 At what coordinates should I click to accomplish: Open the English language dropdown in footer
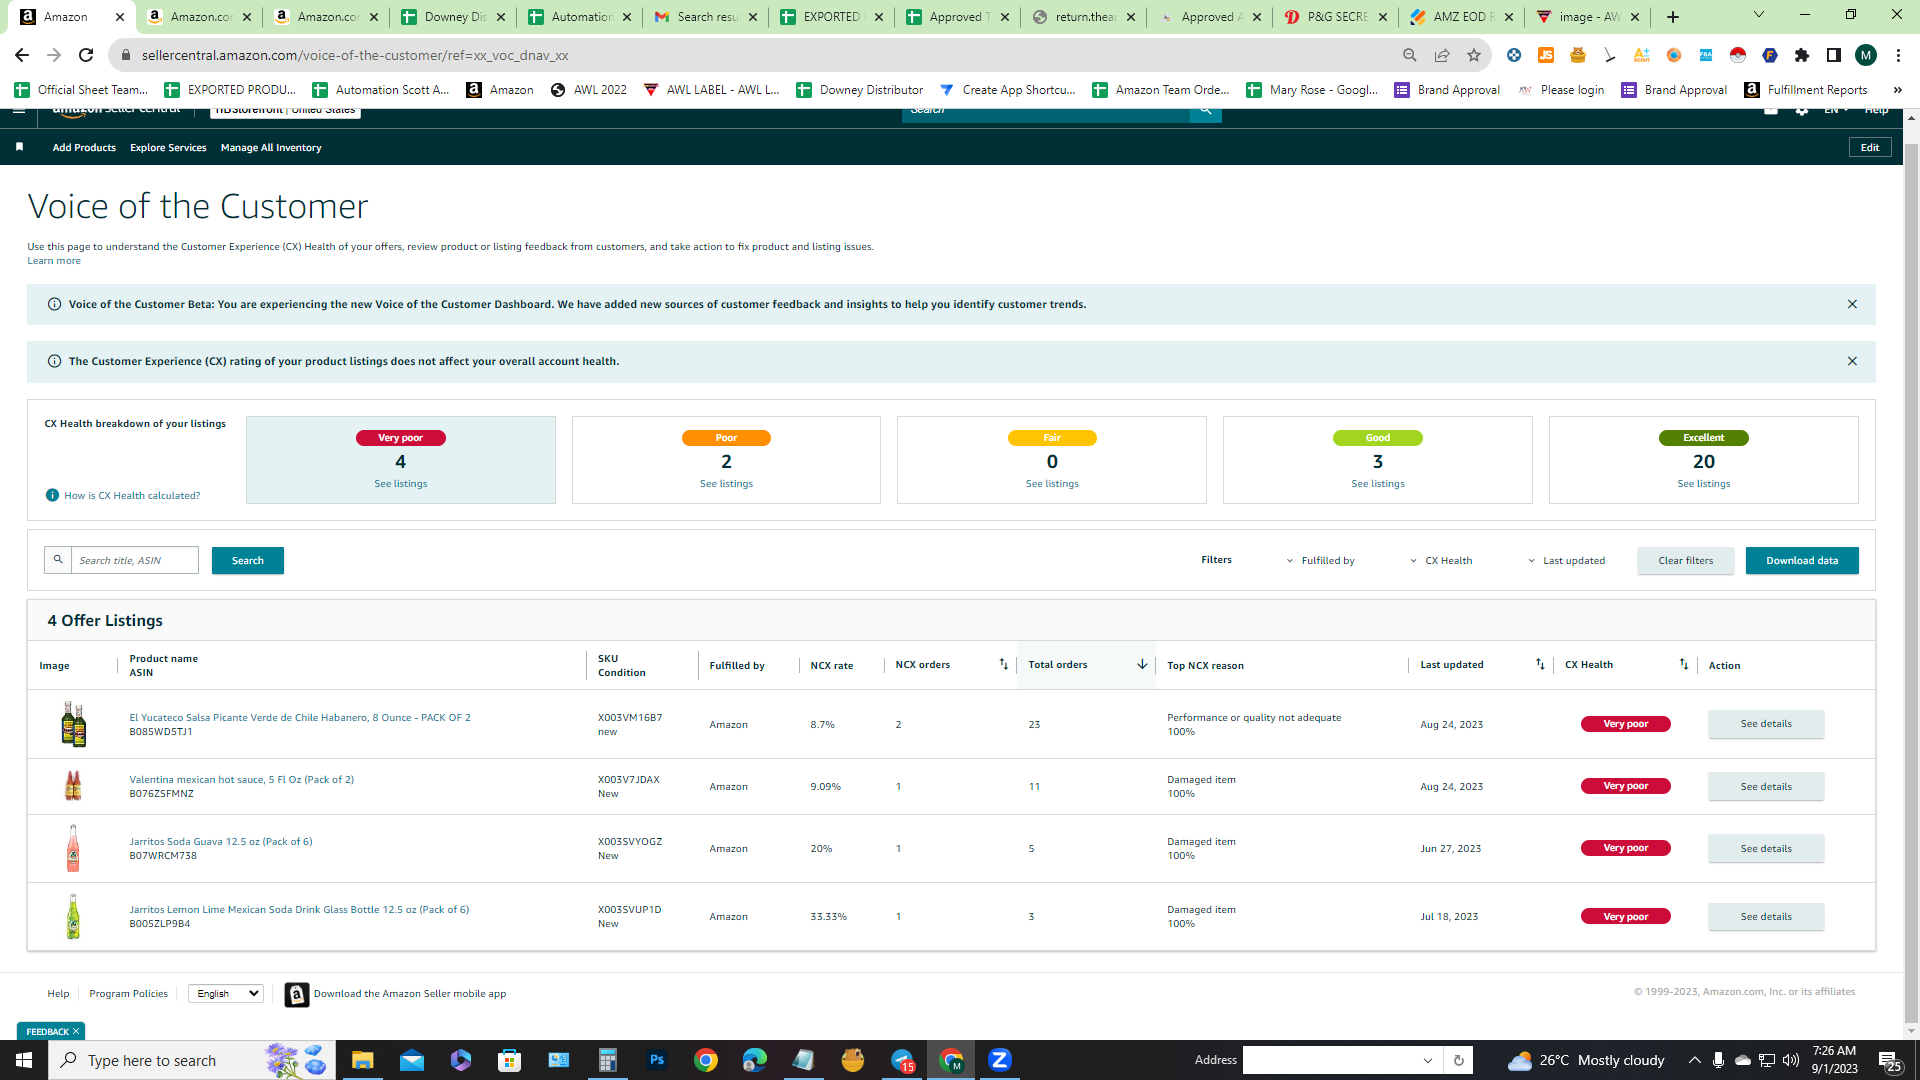[x=226, y=993]
